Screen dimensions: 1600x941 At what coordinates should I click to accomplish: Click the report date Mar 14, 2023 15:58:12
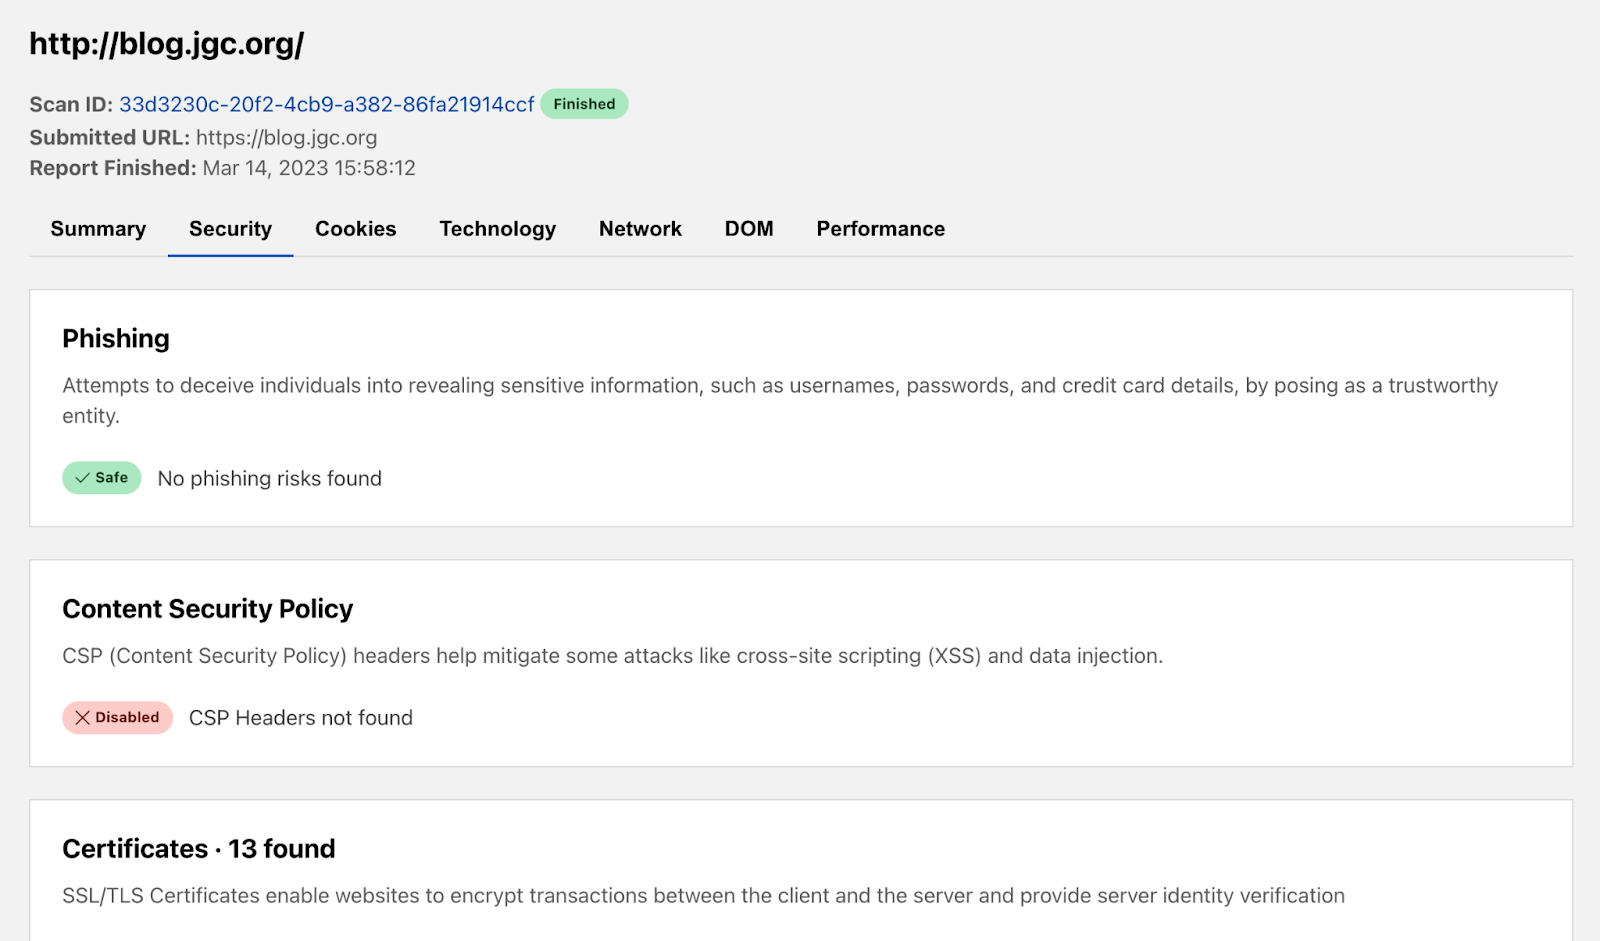pyautogui.click(x=309, y=168)
